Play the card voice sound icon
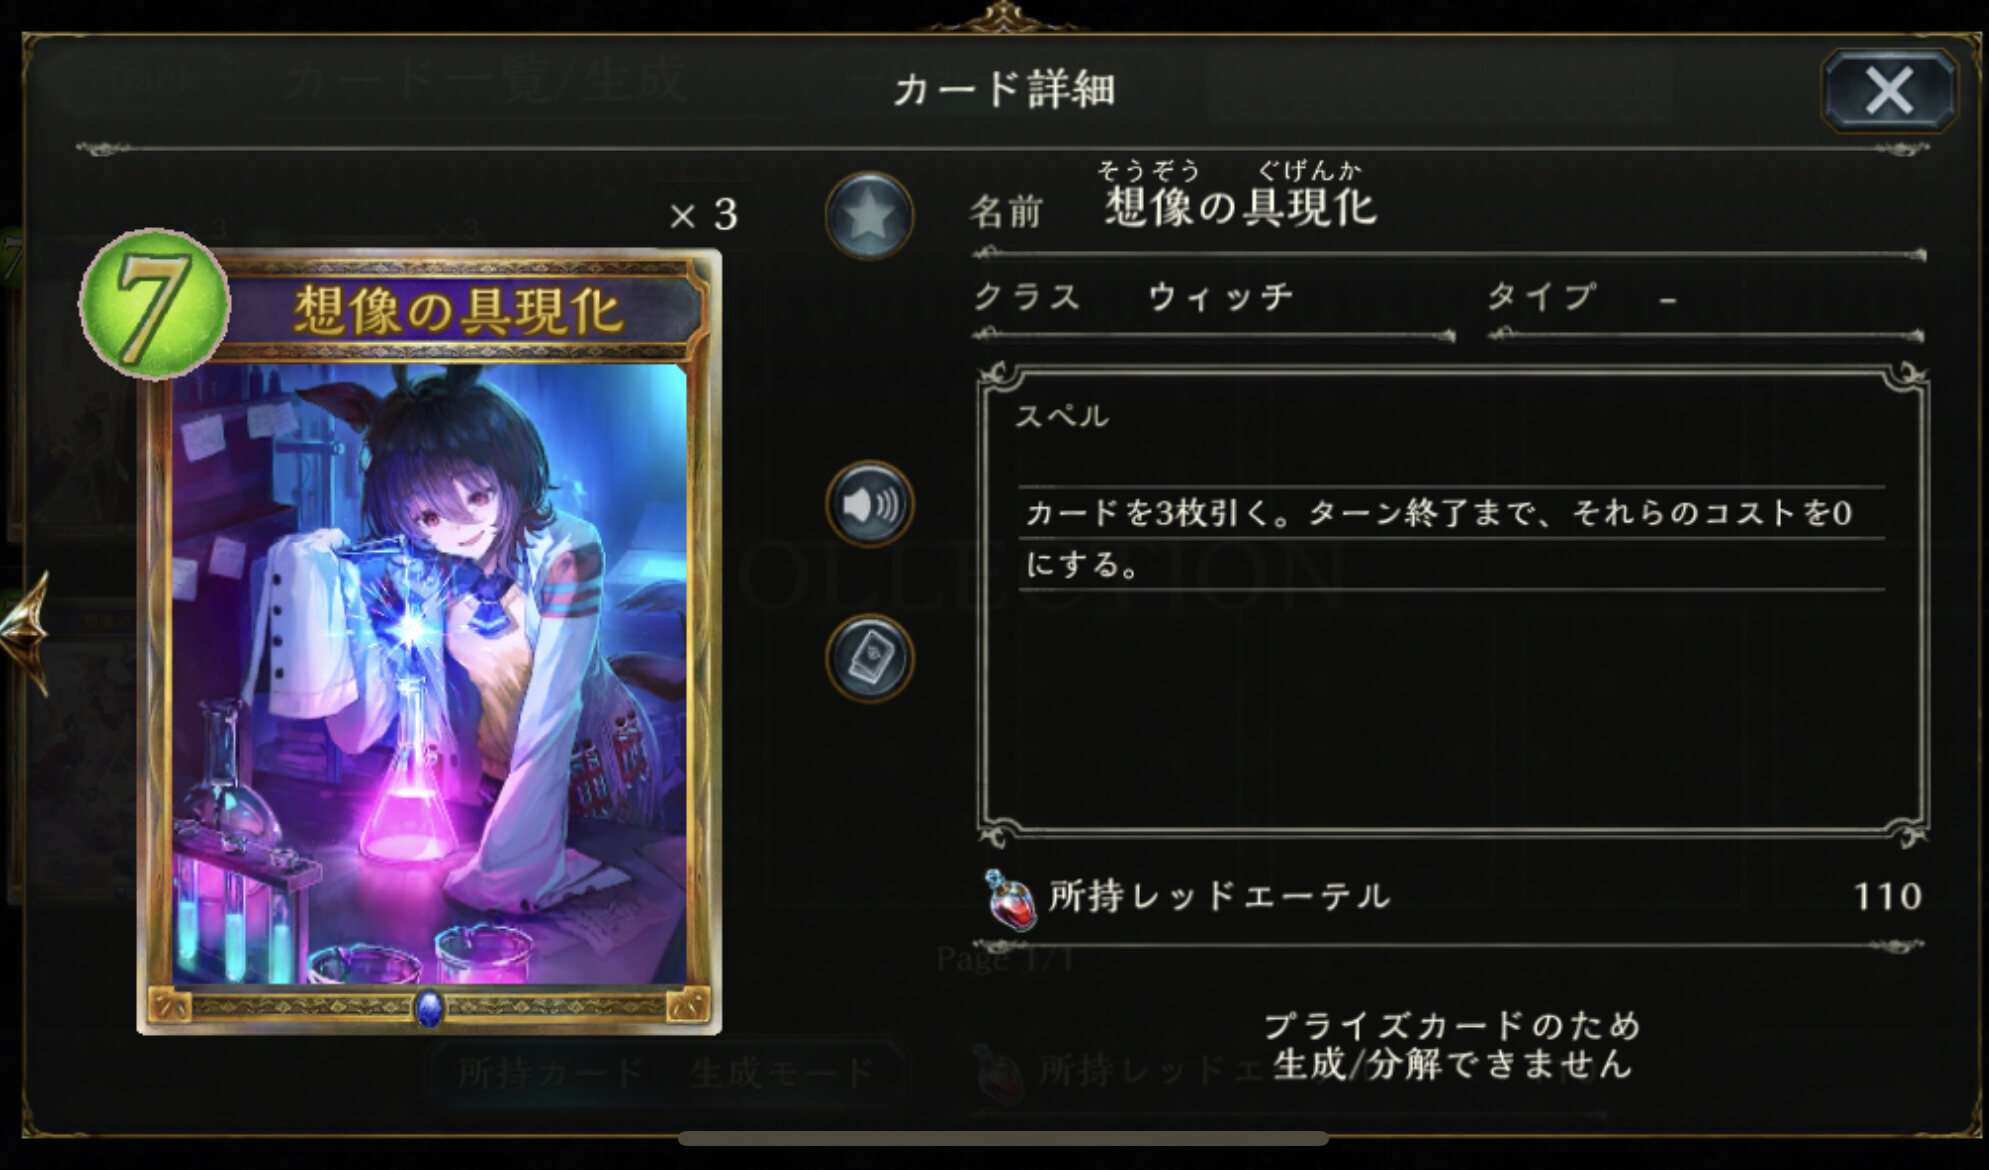Screen dimensions: 1989x1170 (869, 504)
